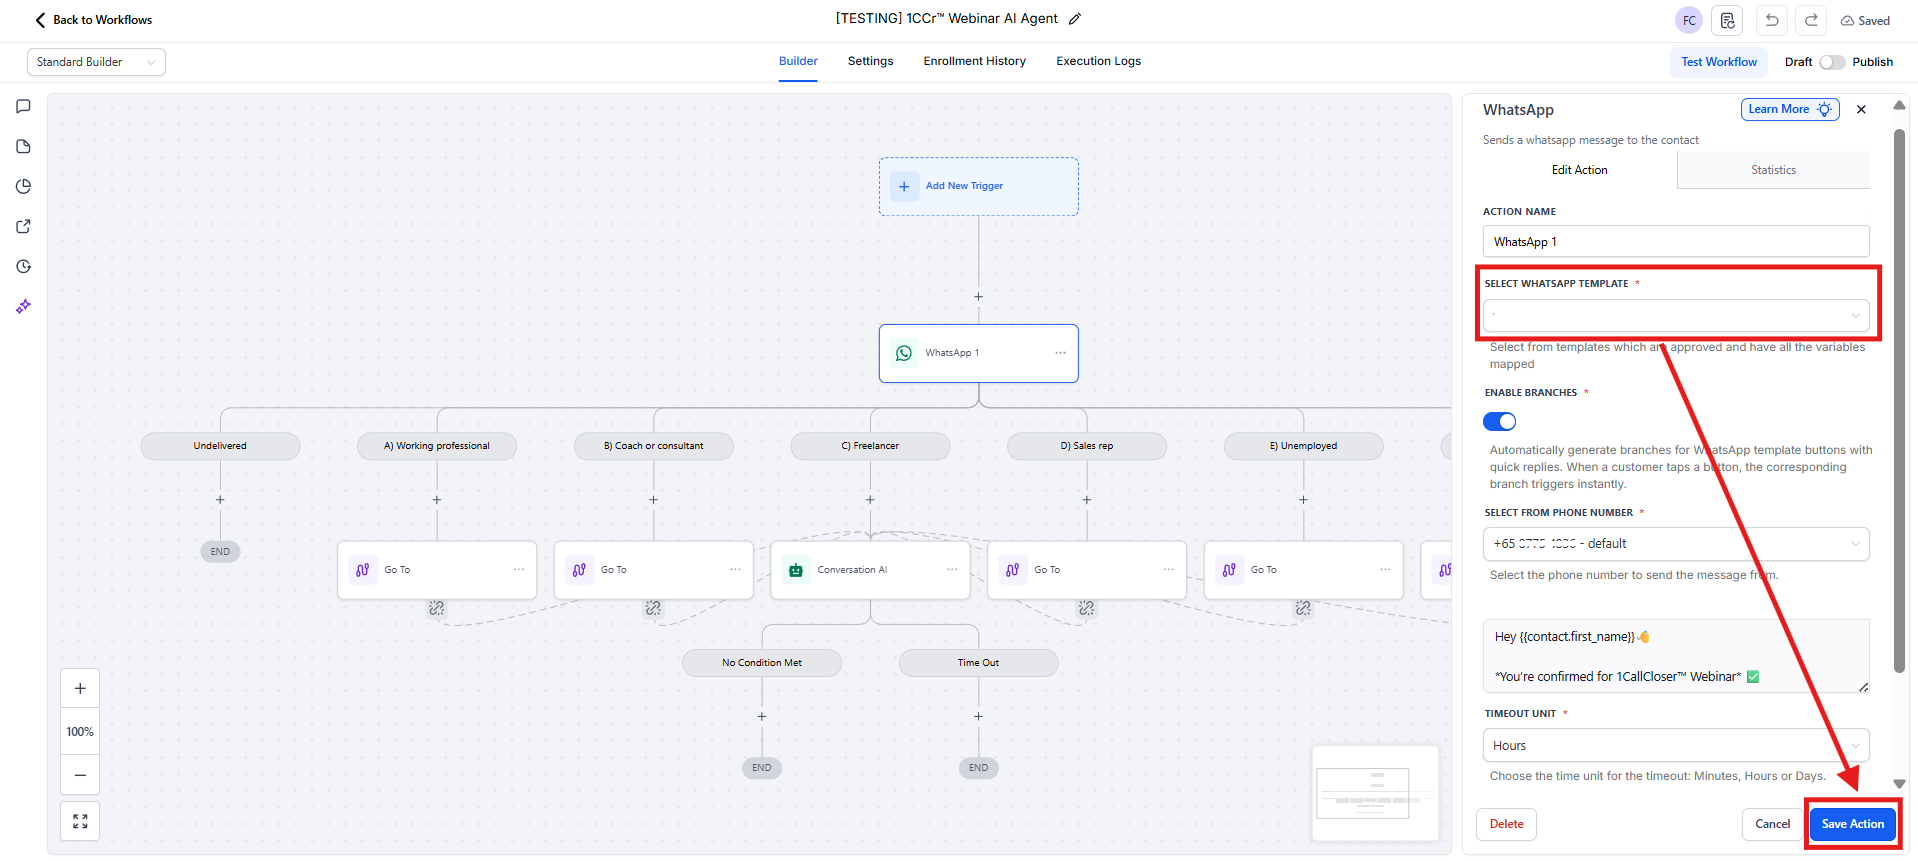This screenshot has width=1918, height=861.
Task: Click the WhatsApp message preview text area
Action: [1676, 656]
